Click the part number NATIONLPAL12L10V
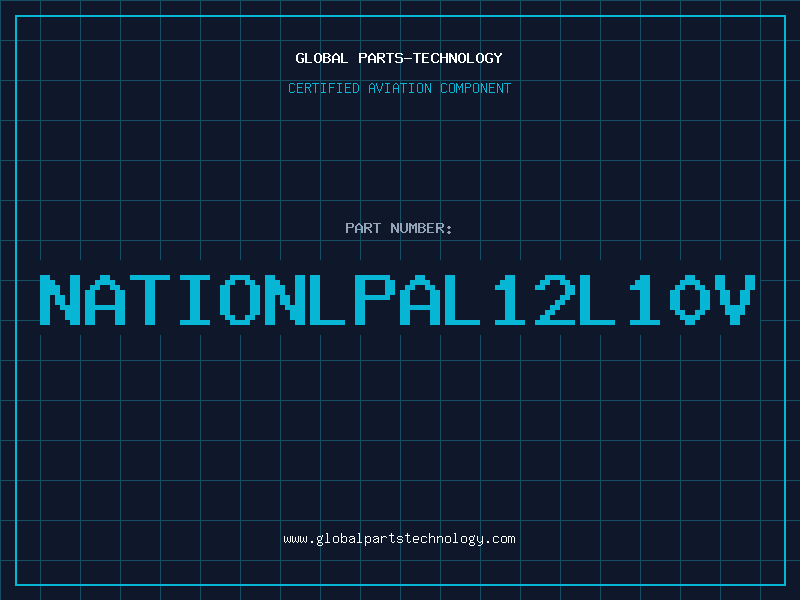800x600 pixels. pos(397,300)
